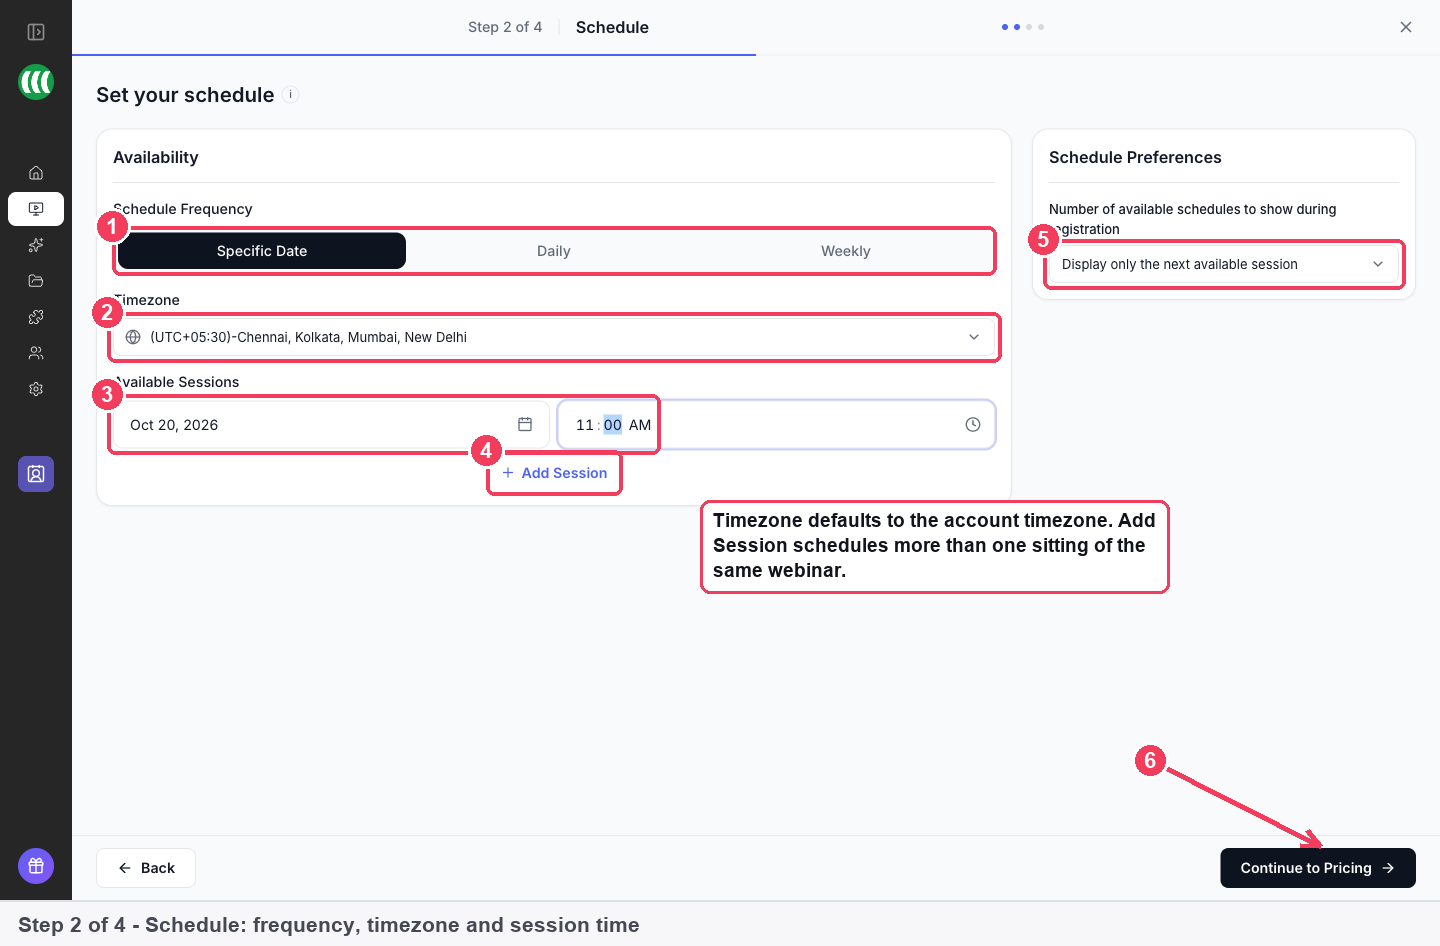Open the folder icon in sidebar
This screenshot has height=946, width=1440.
(x=36, y=281)
